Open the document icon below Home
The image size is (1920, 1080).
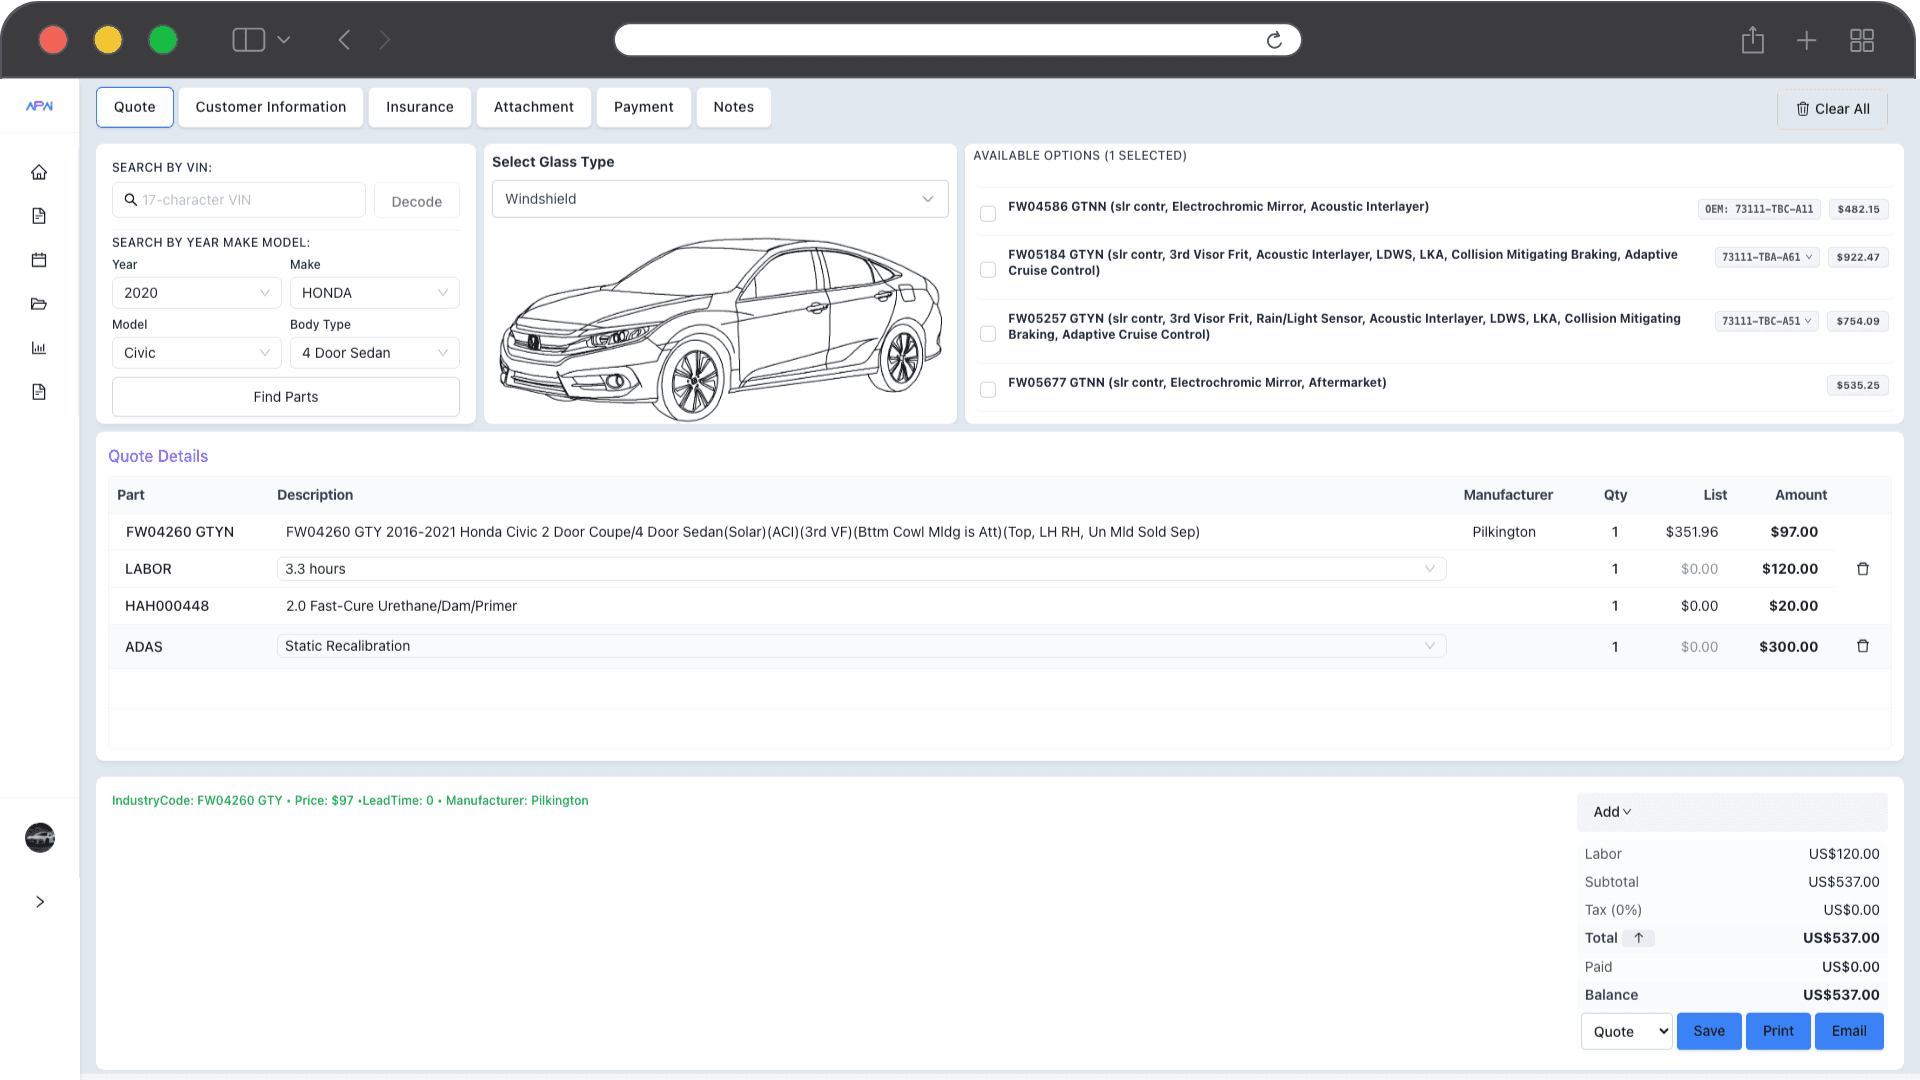(x=39, y=216)
